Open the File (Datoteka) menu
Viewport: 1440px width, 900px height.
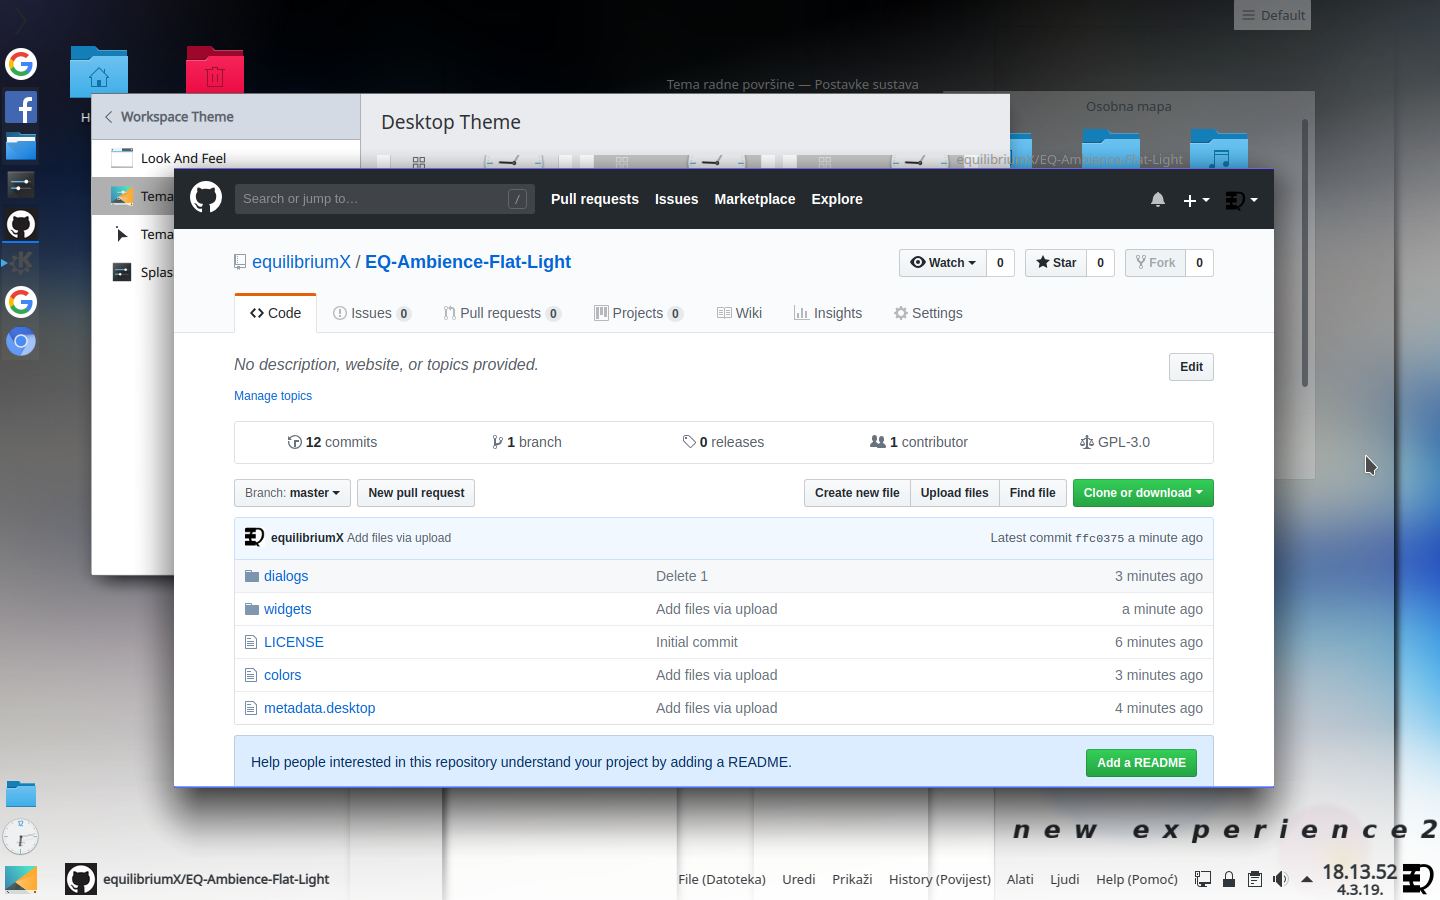point(722,880)
